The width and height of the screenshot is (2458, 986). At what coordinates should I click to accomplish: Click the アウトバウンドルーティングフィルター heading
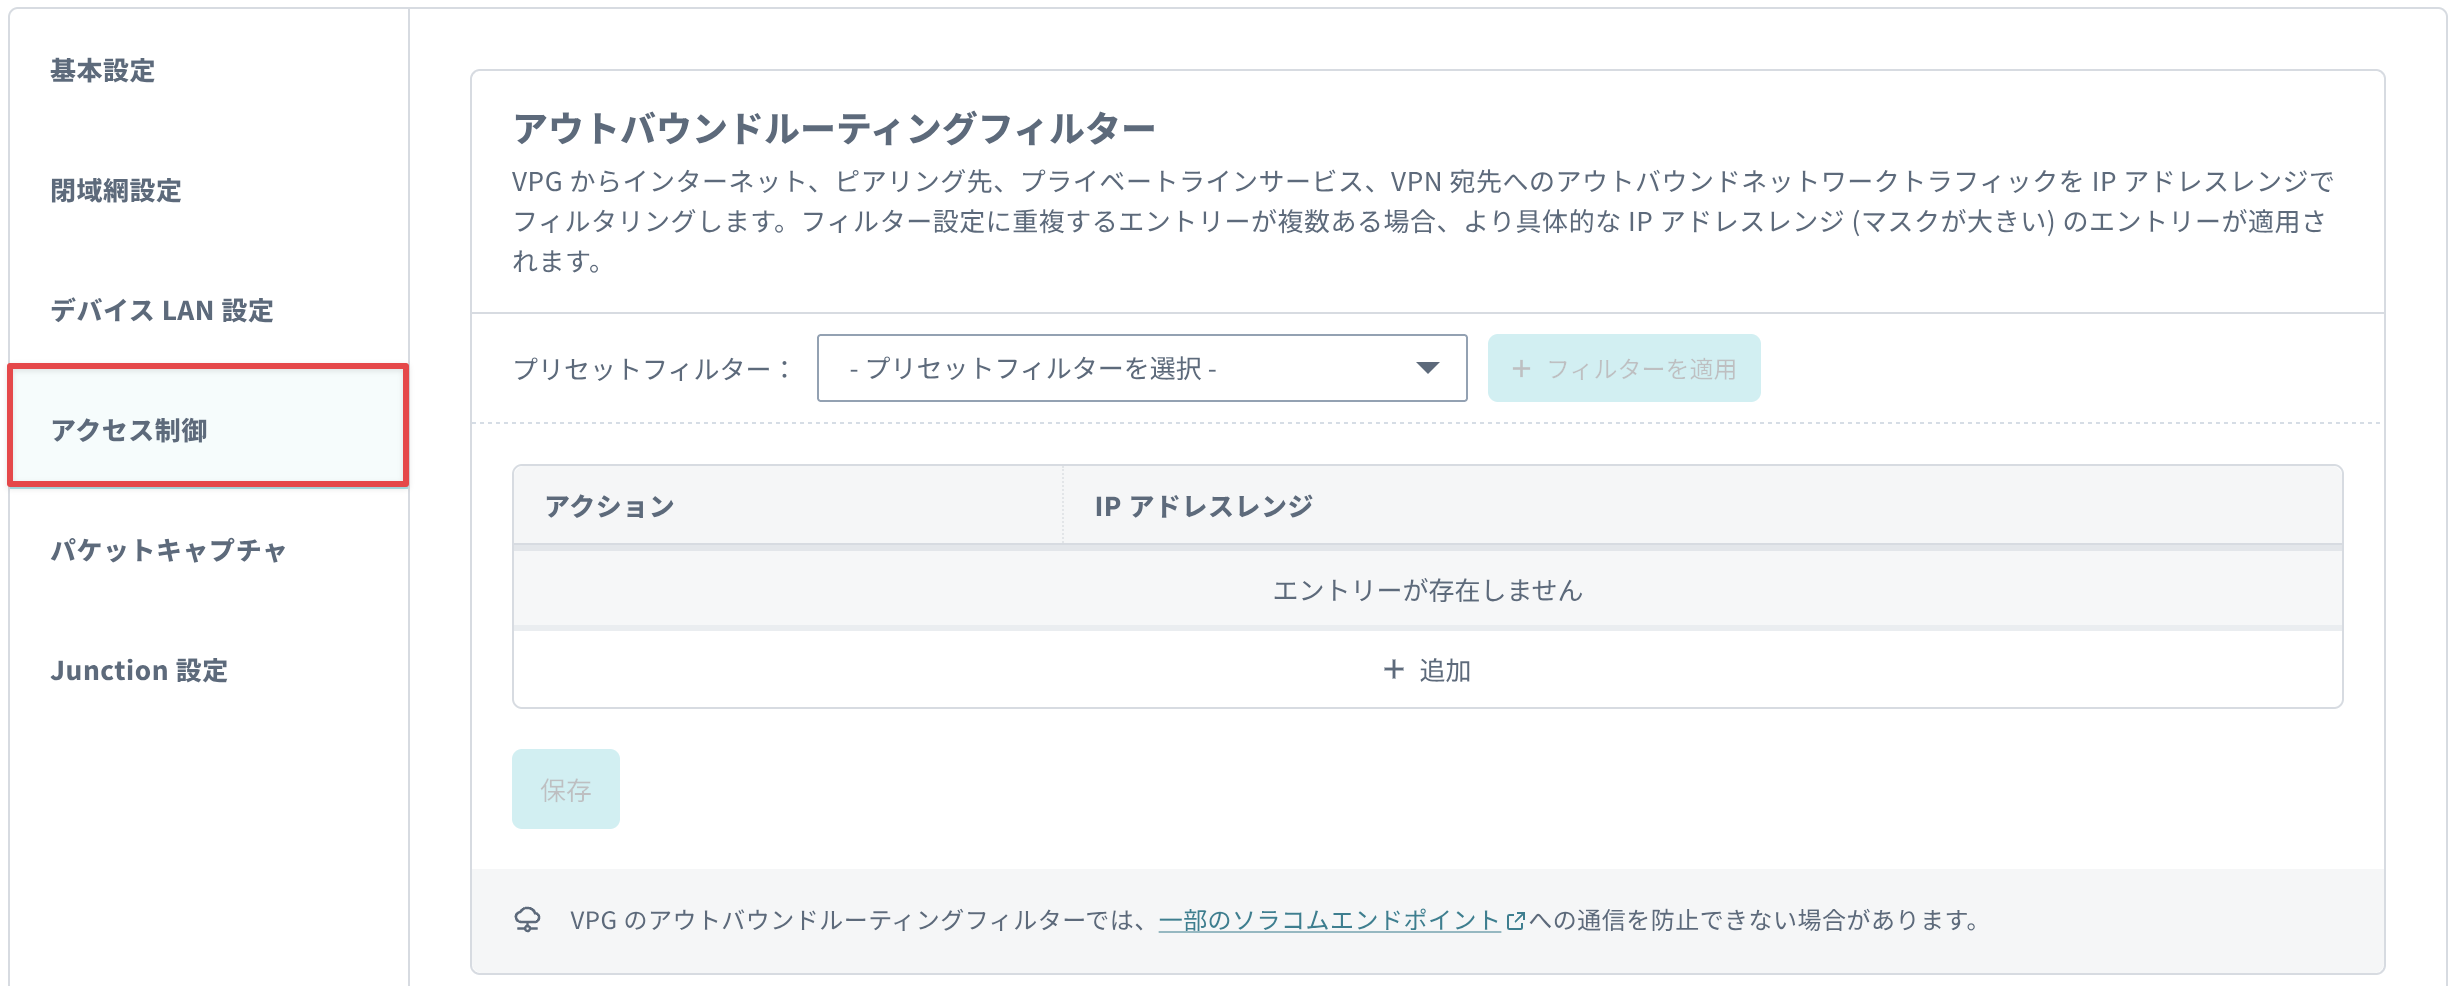(x=833, y=129)
